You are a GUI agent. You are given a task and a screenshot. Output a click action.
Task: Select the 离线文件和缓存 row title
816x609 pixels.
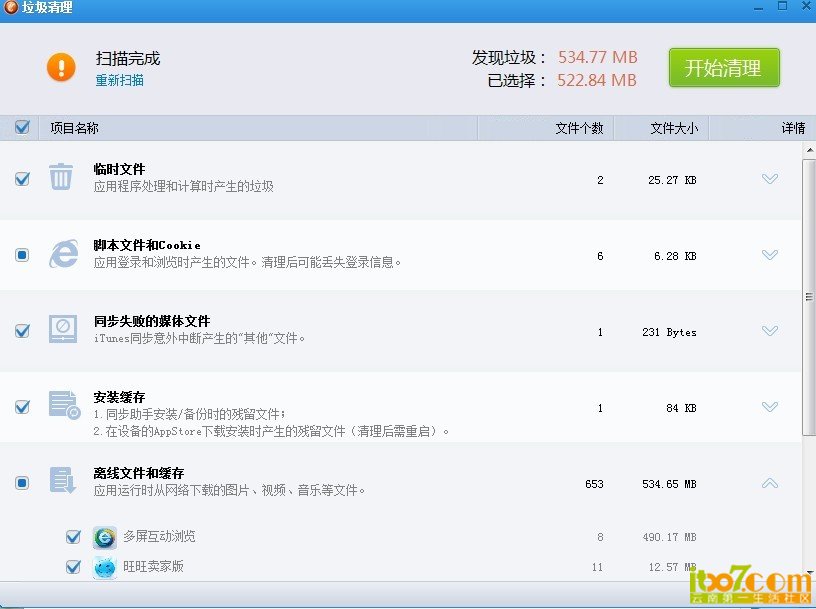pos(138,473)
